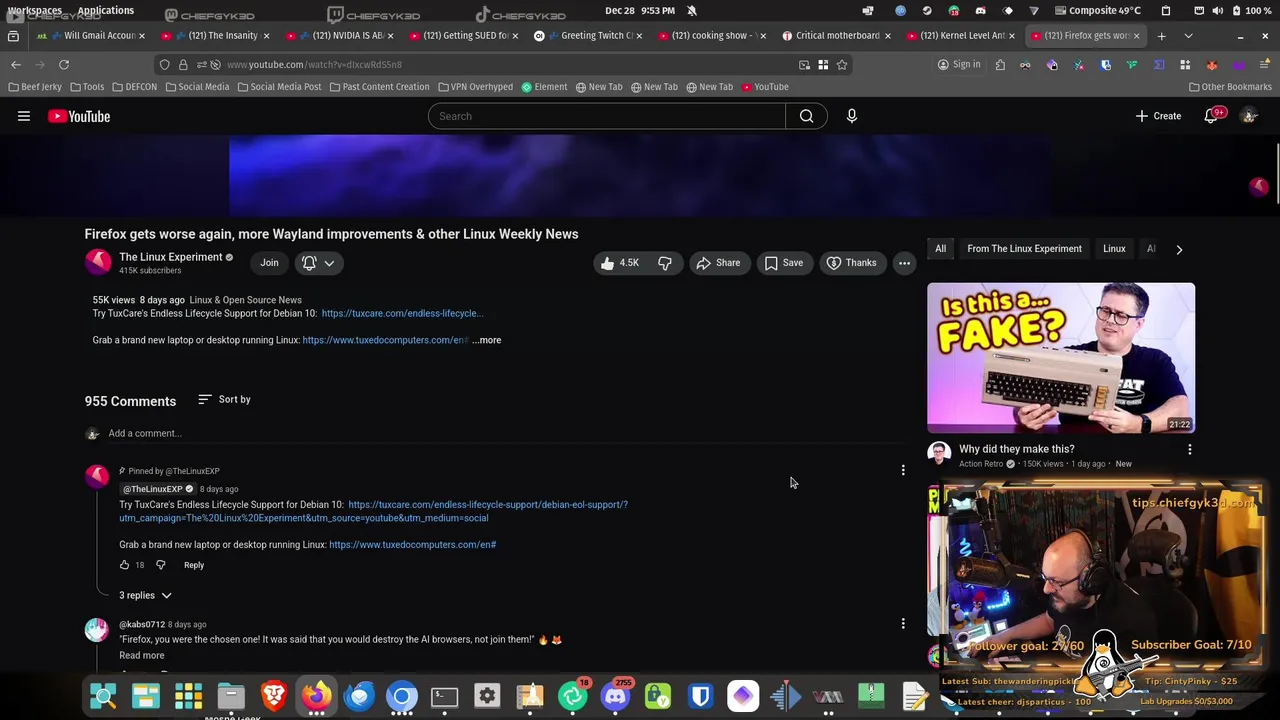The height and width of the screenshot is (720, 1280).
Task: Open the YouTube guide hamburger menu
Action: pos(24,116)
